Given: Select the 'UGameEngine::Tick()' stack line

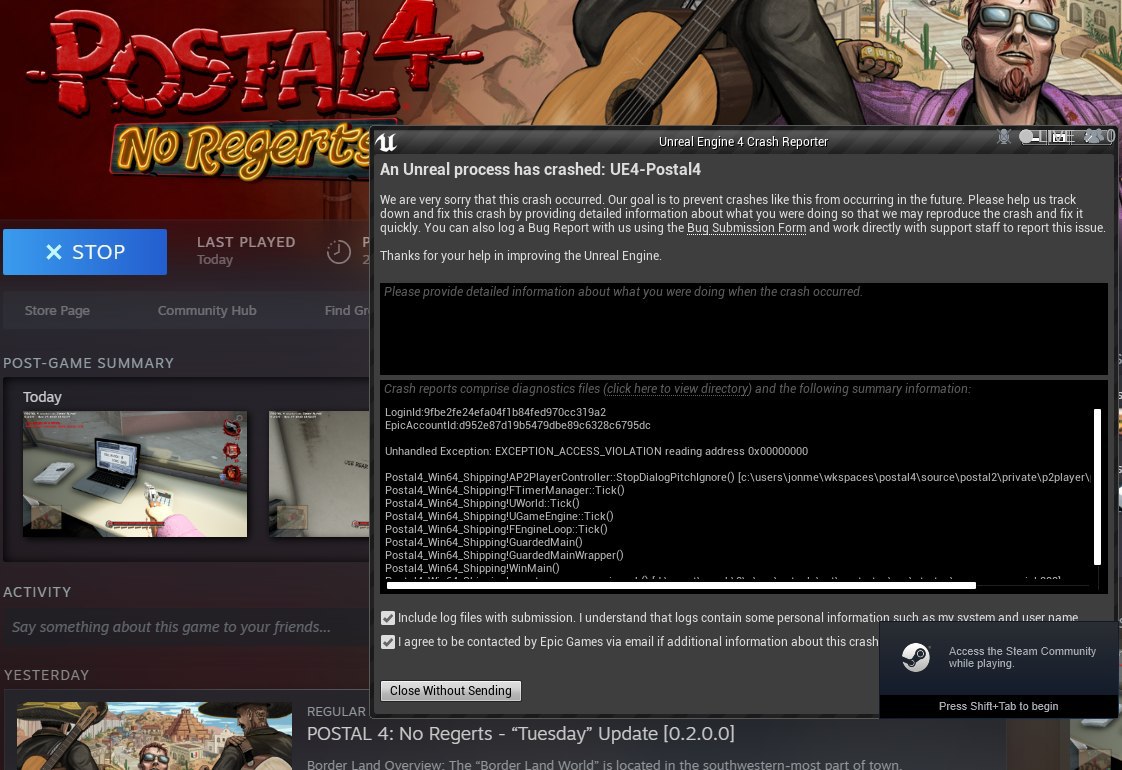Looking at the screenshot, I should (x=499, y=516).
